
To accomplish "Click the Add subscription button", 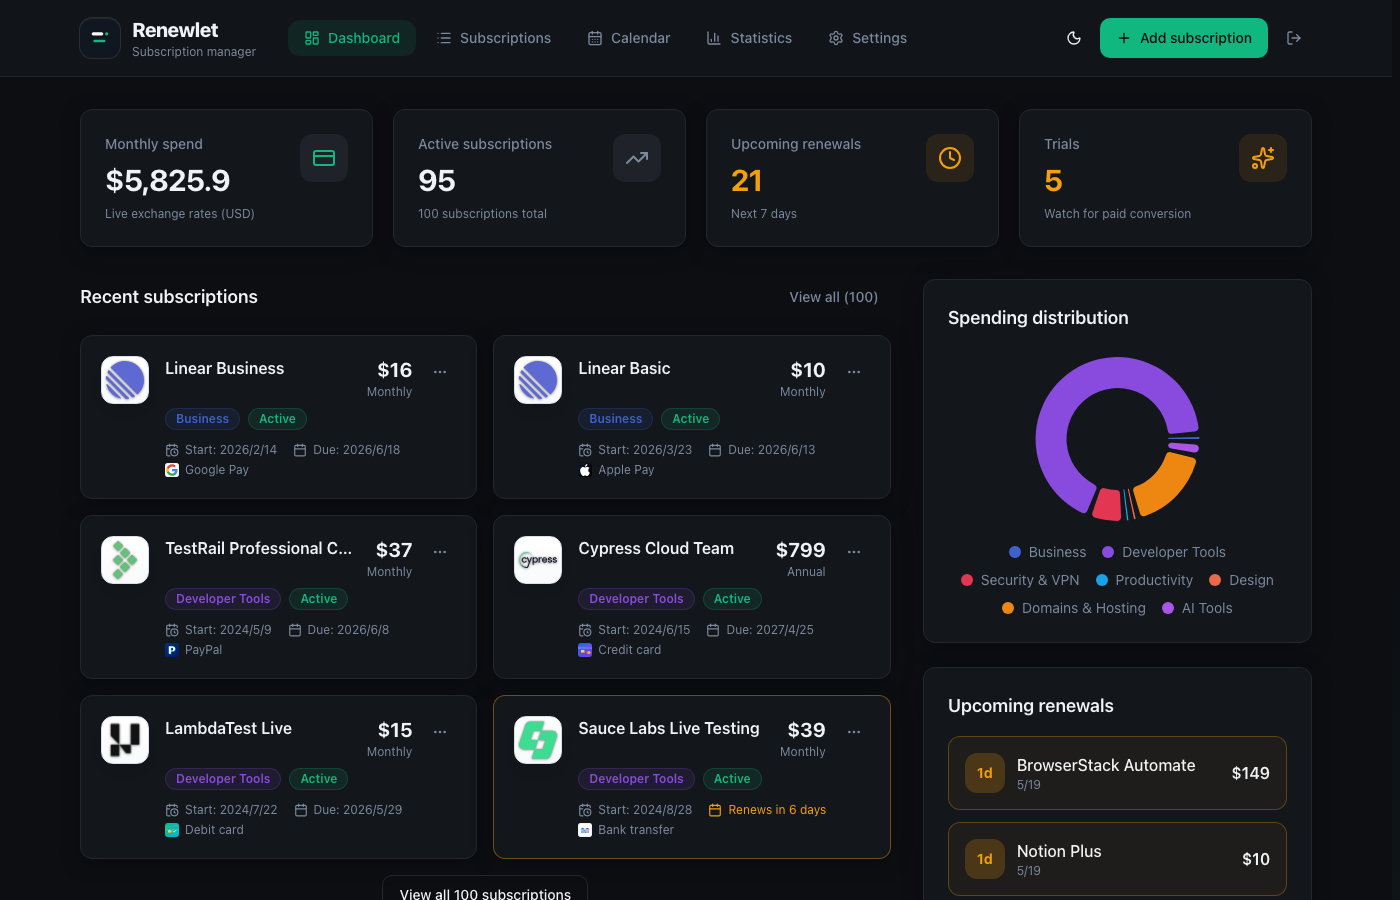I will pyautogui.click(x=1184, y=38).
